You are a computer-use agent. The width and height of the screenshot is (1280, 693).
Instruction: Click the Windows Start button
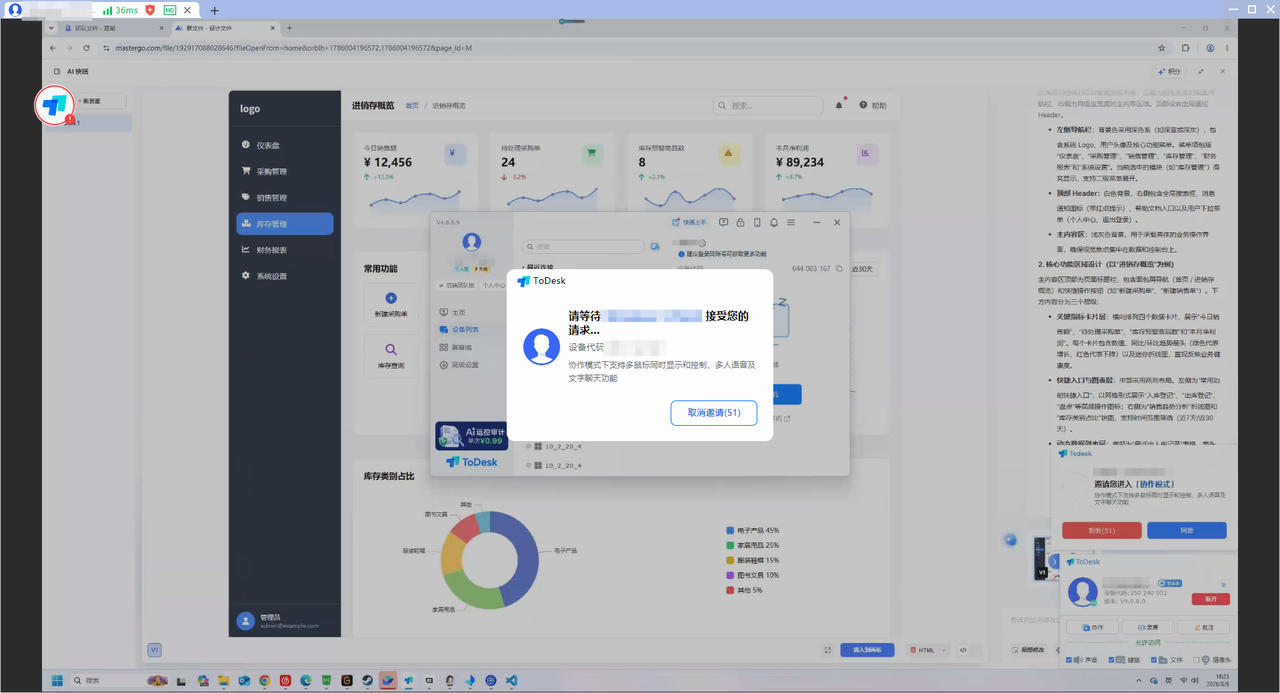pos(57,680)
